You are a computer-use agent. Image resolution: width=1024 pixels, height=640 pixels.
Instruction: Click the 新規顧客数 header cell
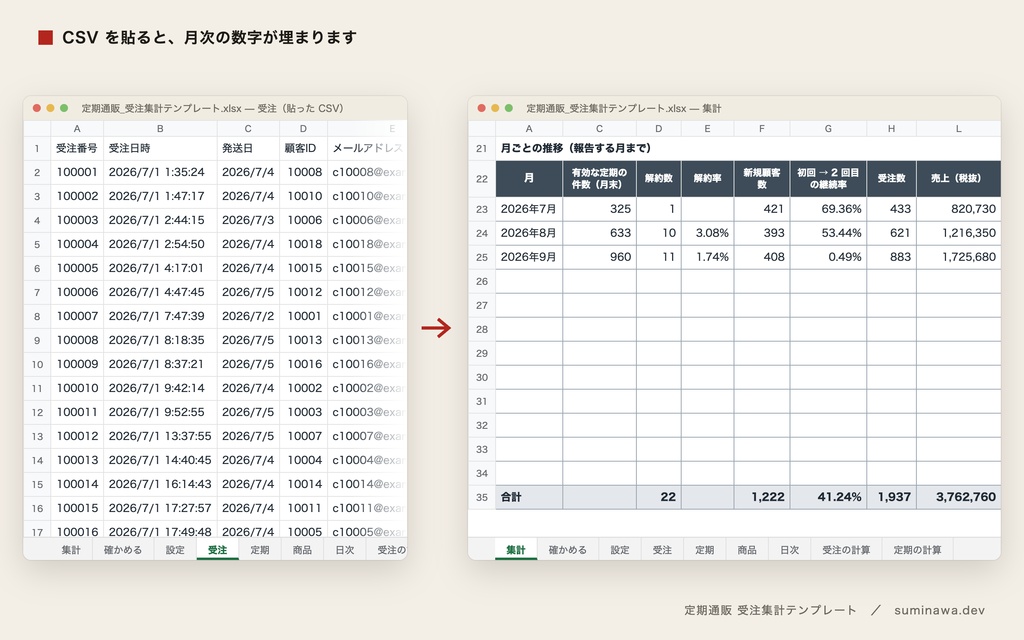tap(761, 178)
